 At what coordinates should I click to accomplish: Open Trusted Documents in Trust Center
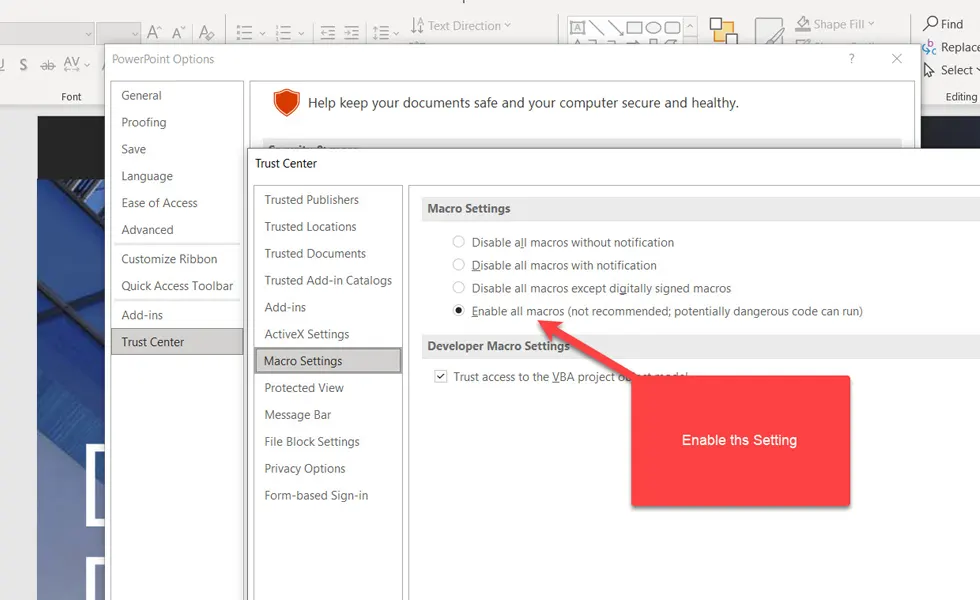coord(328,254)
